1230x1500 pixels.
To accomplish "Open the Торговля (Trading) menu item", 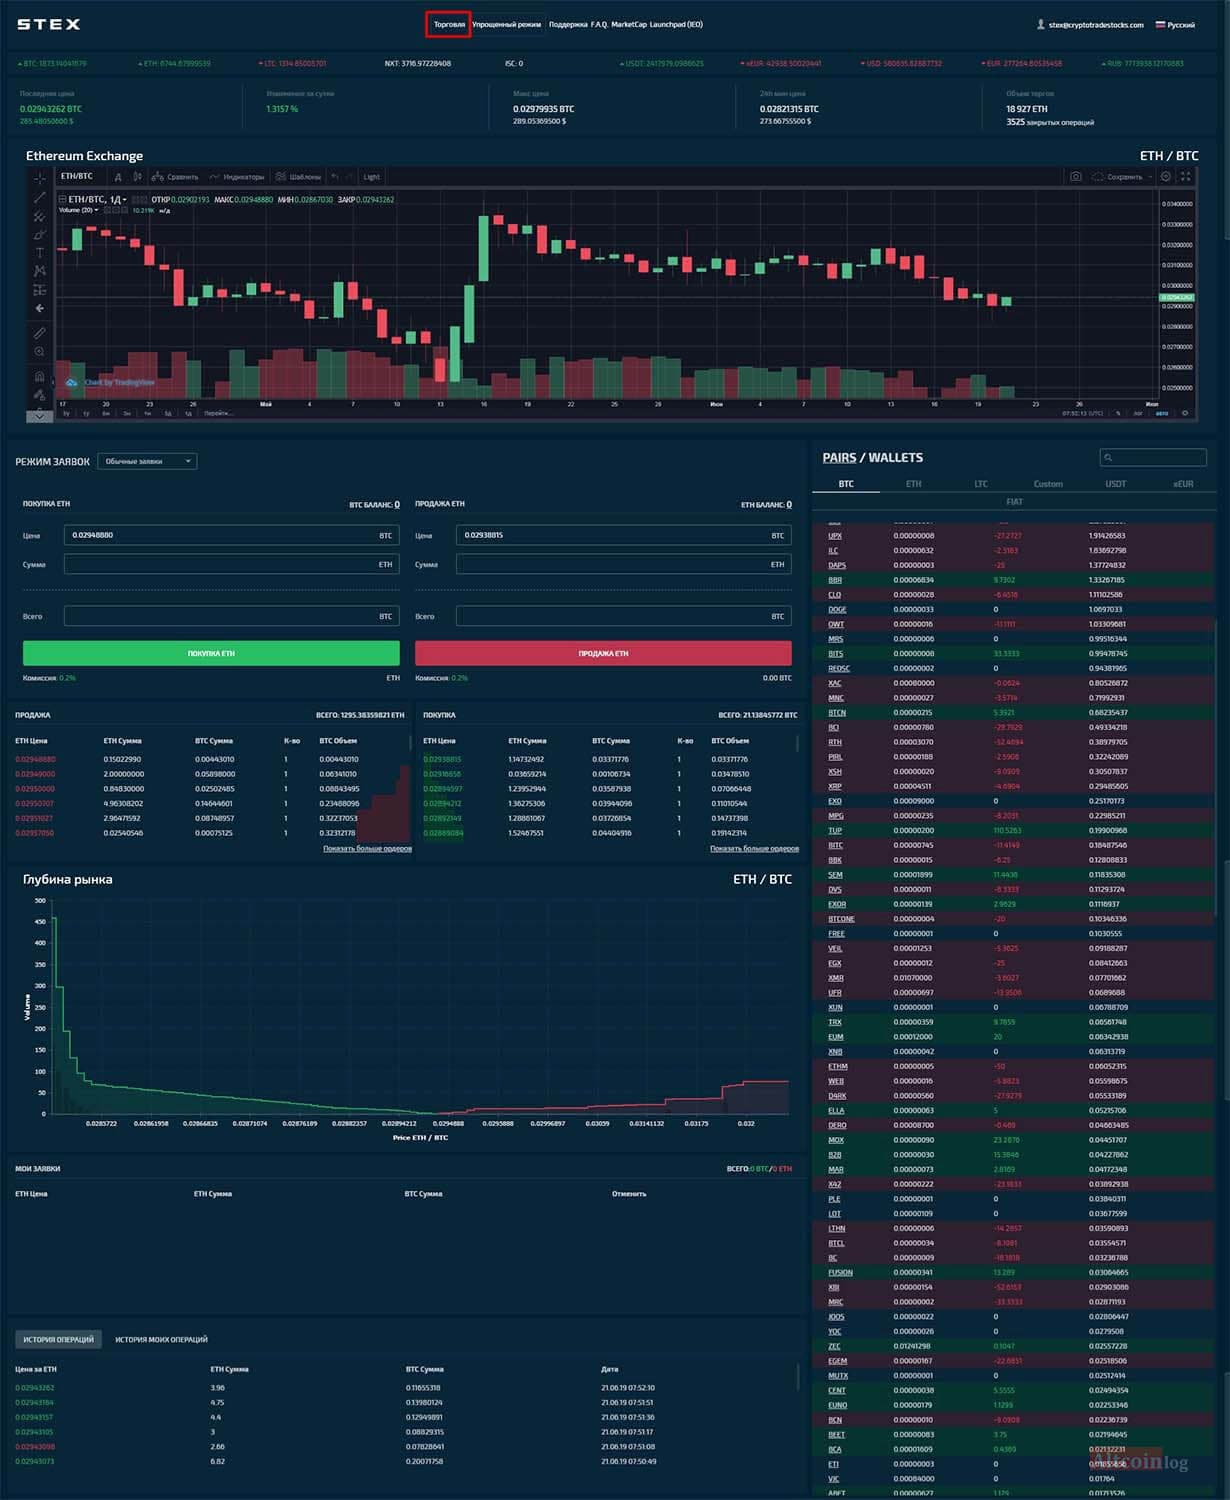I will pos(449,25).
